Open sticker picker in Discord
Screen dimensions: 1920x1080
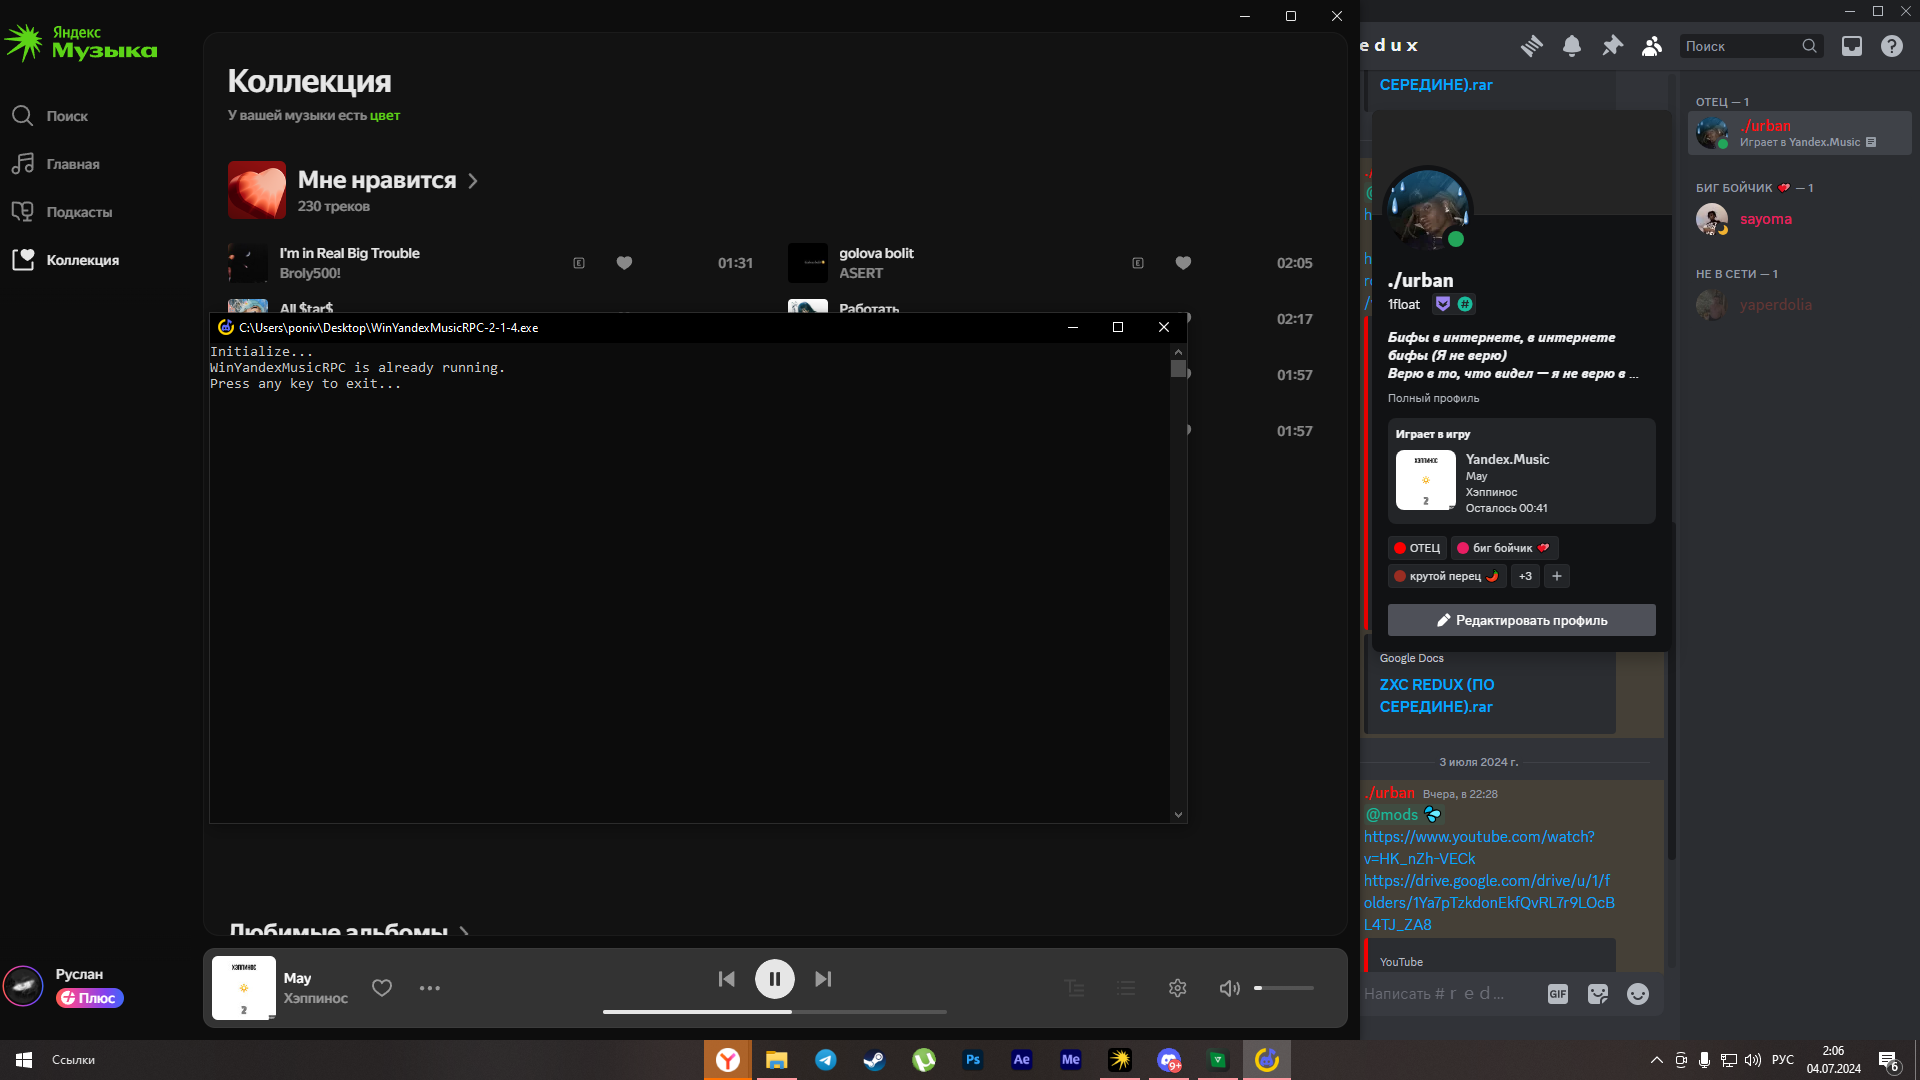pos(1598,994)
